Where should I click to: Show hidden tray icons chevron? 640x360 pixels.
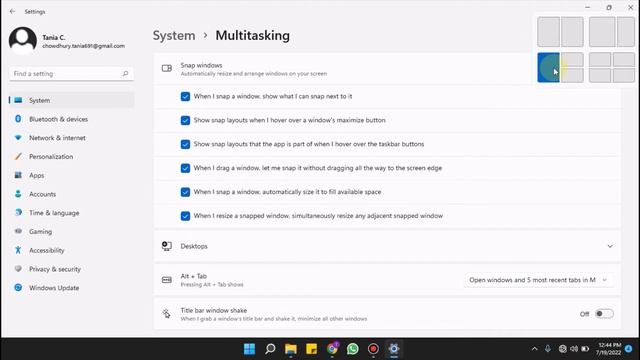[534, 349]
